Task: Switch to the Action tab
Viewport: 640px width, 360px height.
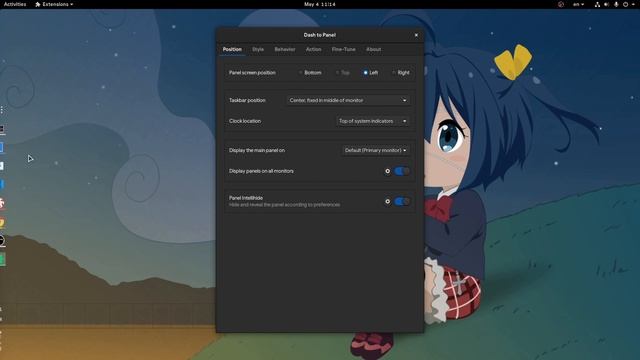Action: [x=313, y=49]
